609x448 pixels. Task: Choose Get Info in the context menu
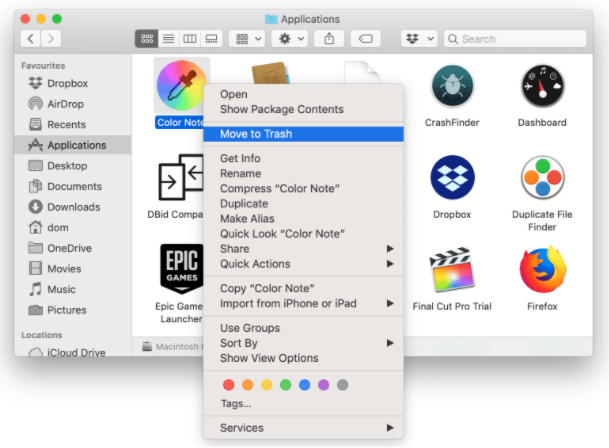(x=303, y=158)
